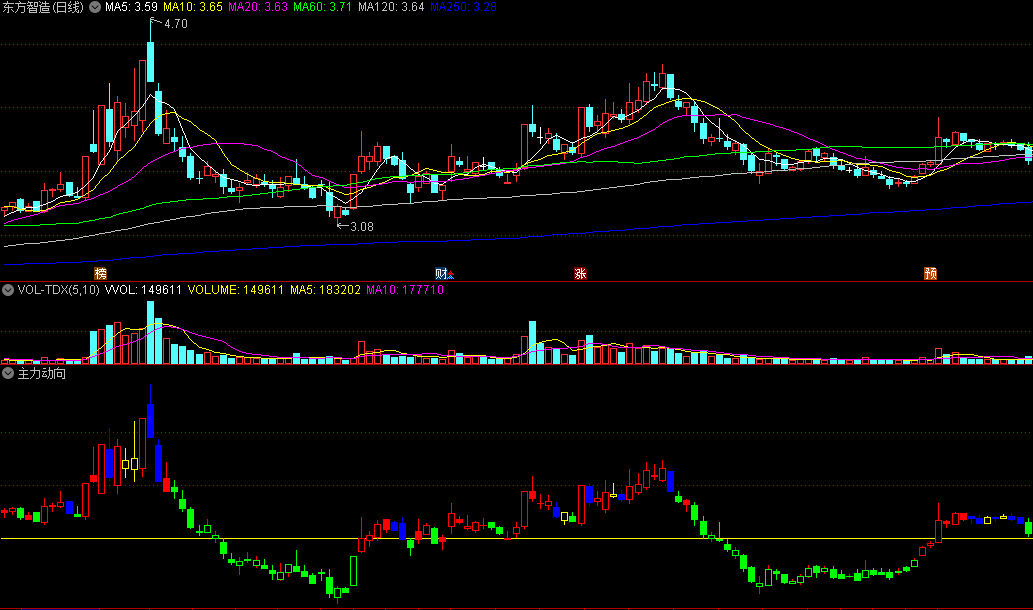Click the MA20: 3.63 label

[x=258, y=7]
